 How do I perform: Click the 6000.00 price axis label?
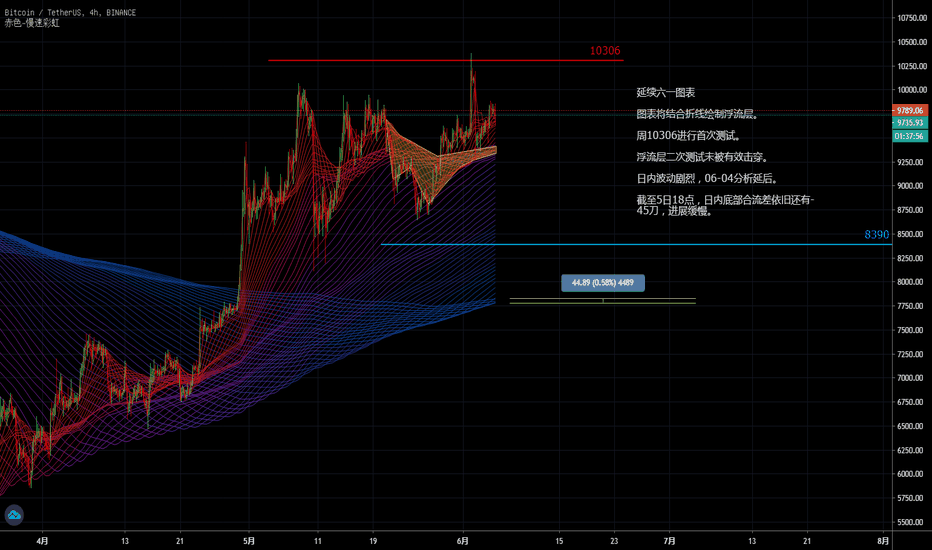pyautogui.click(x=912, y=474)
